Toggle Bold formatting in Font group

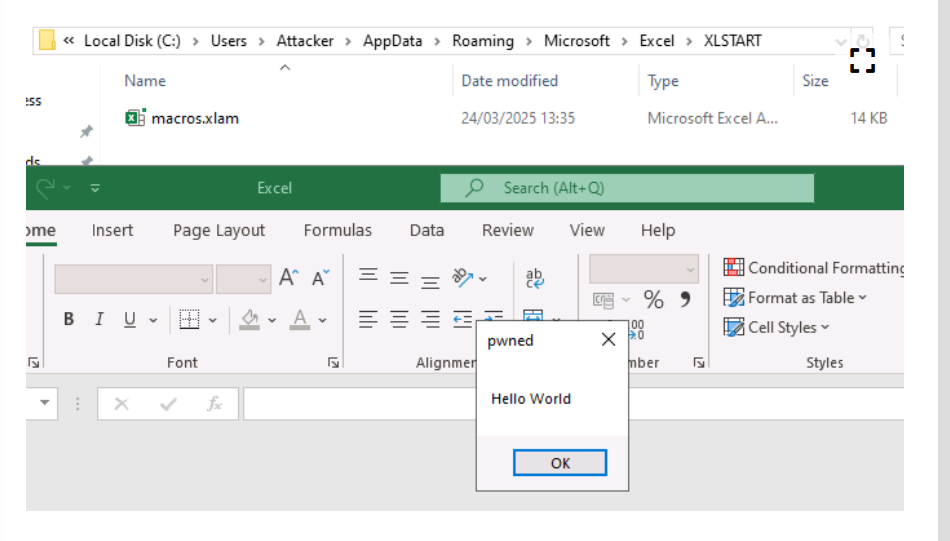pyautogui.click(x=68, y=319)
